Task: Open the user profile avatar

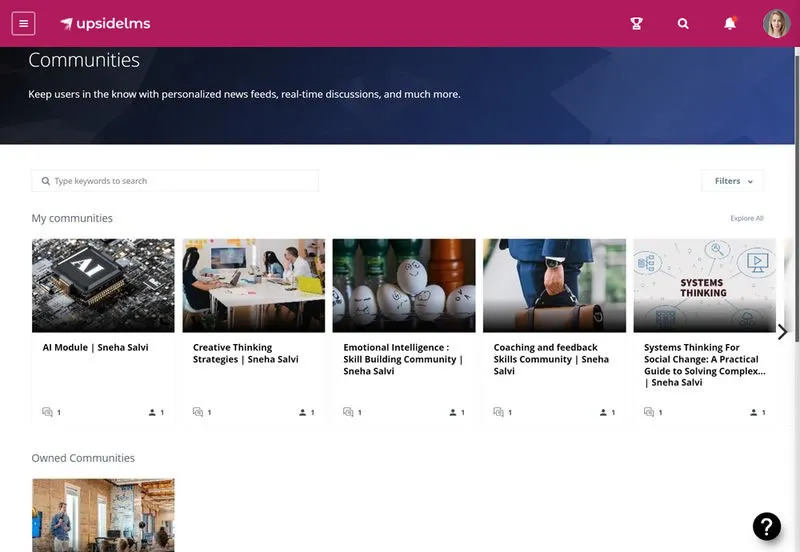Action: [x=776, y=23]
